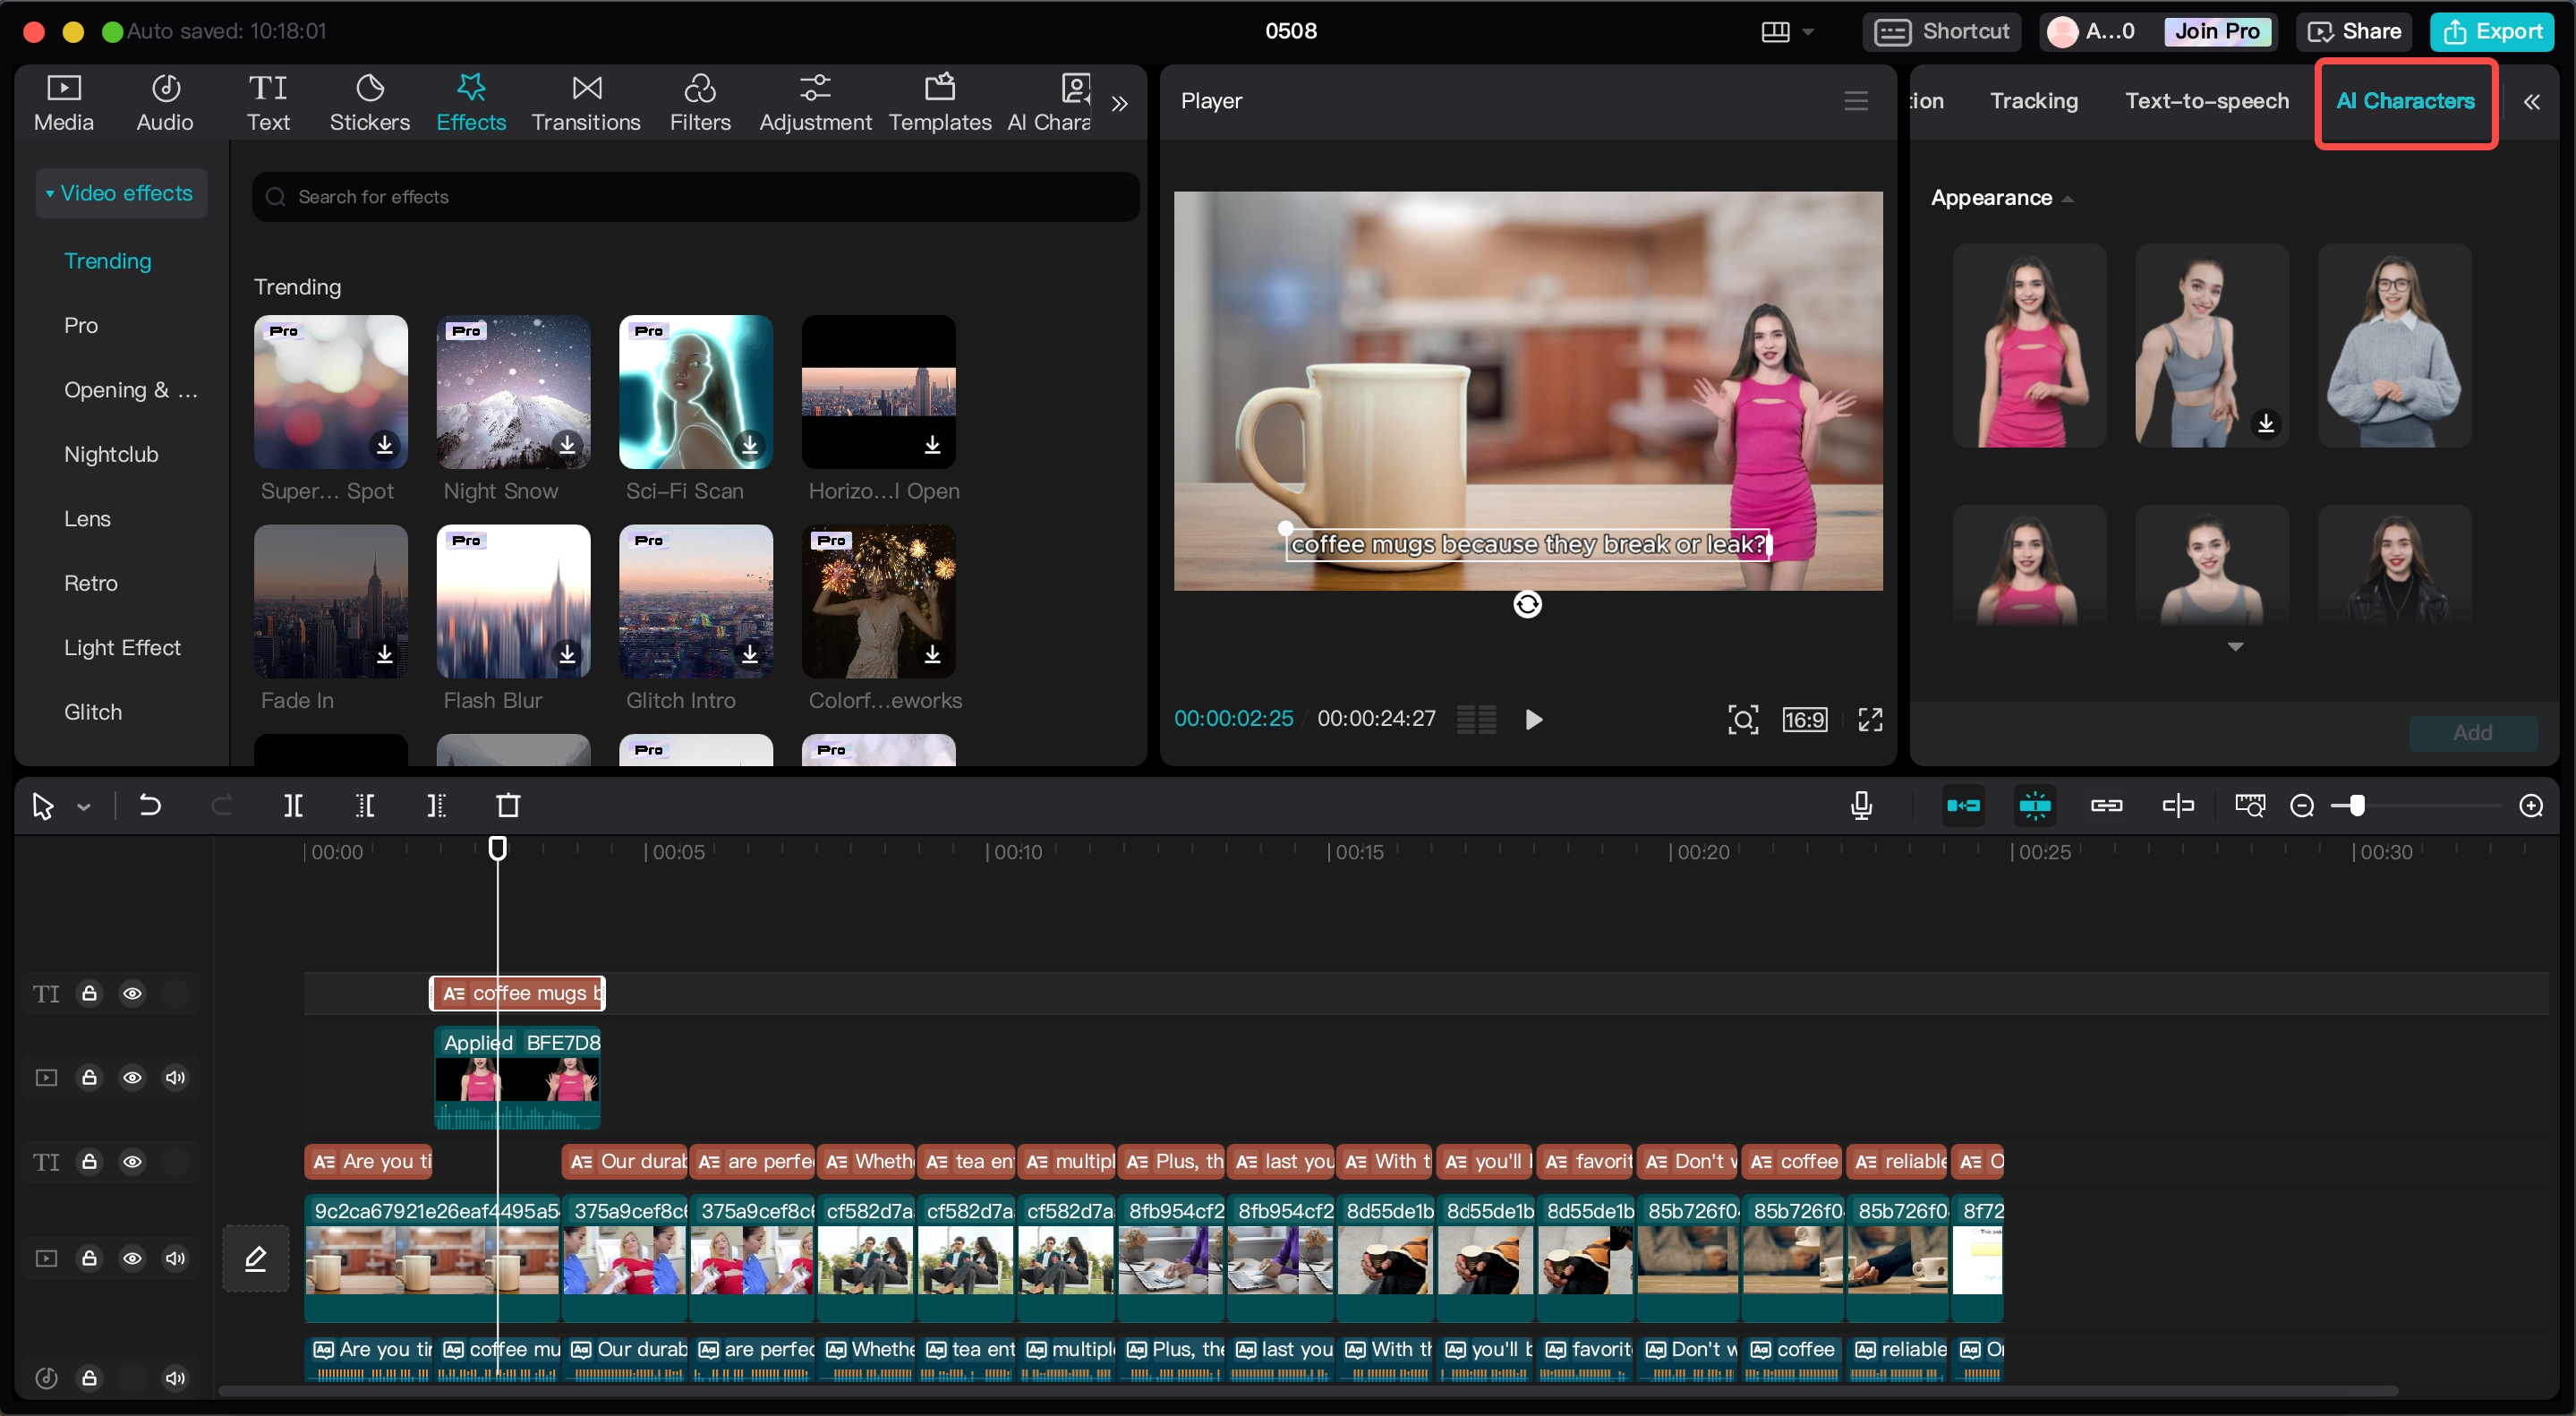Click the zoom-in timeline plus icon
Screen dimensions: 2576x1416
[x=2531, y=806]
